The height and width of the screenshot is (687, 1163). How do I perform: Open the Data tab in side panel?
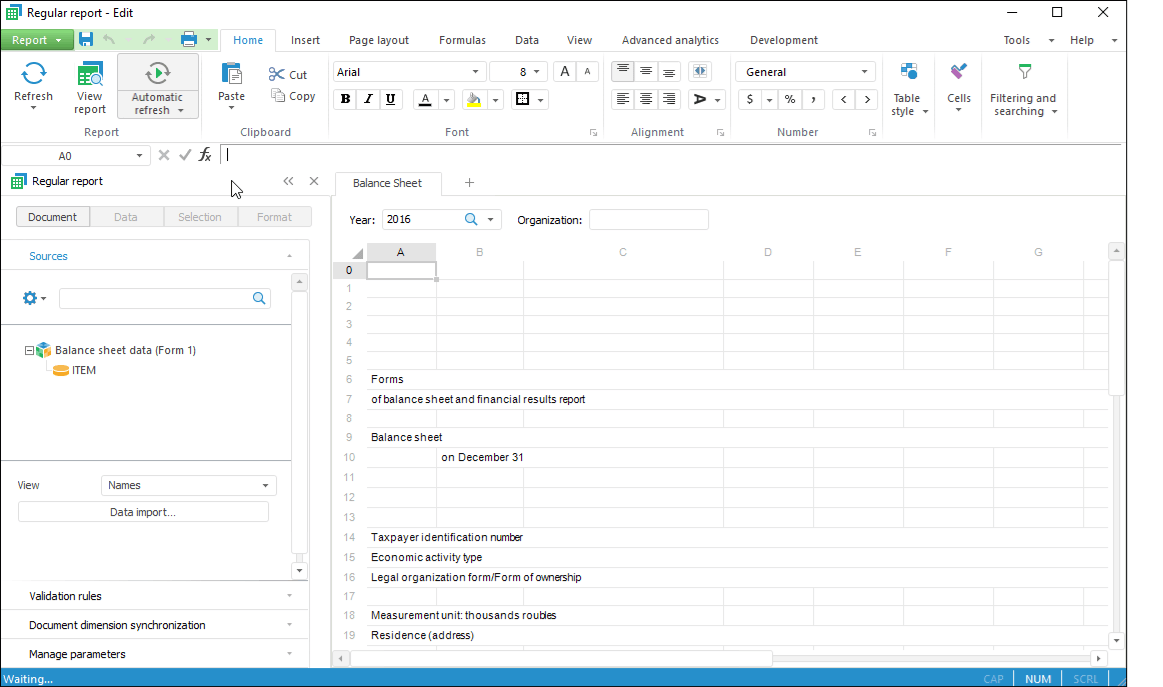(126, 217)
